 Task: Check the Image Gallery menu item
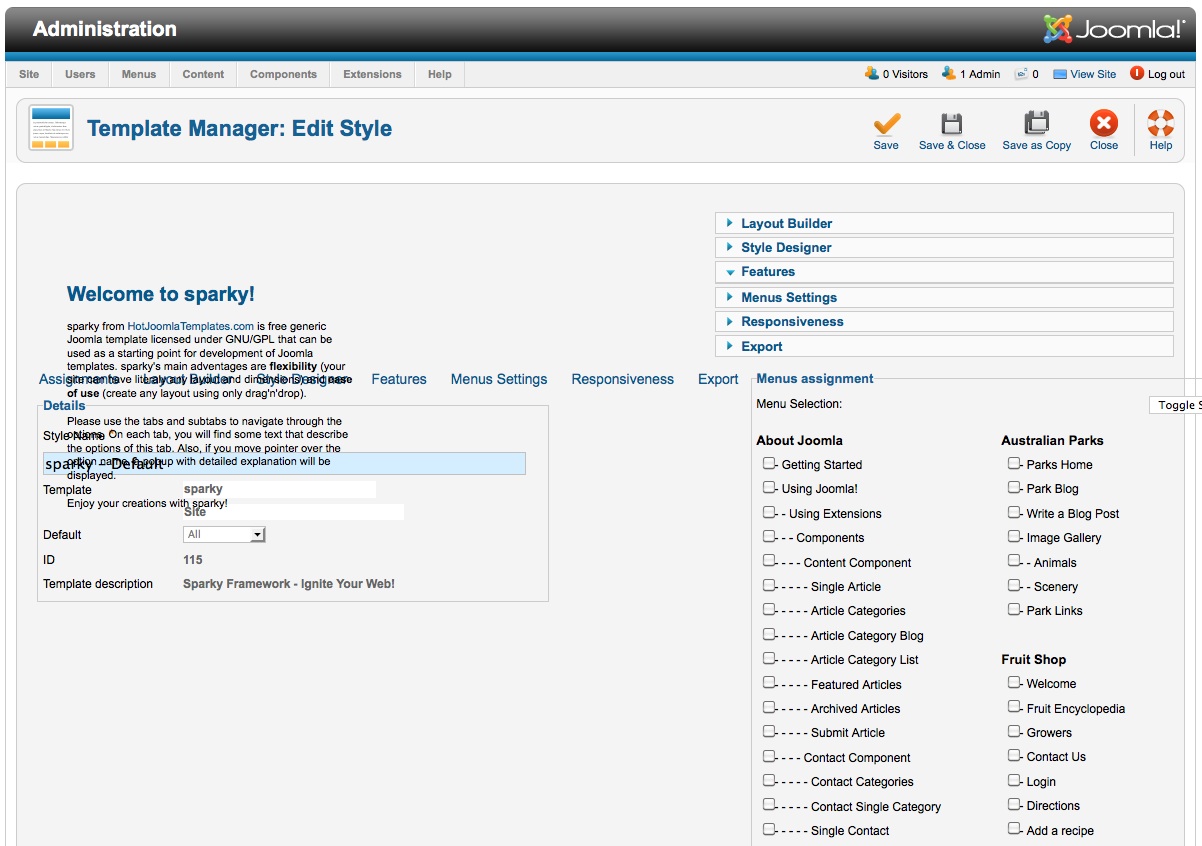(x=1014, y=536)
